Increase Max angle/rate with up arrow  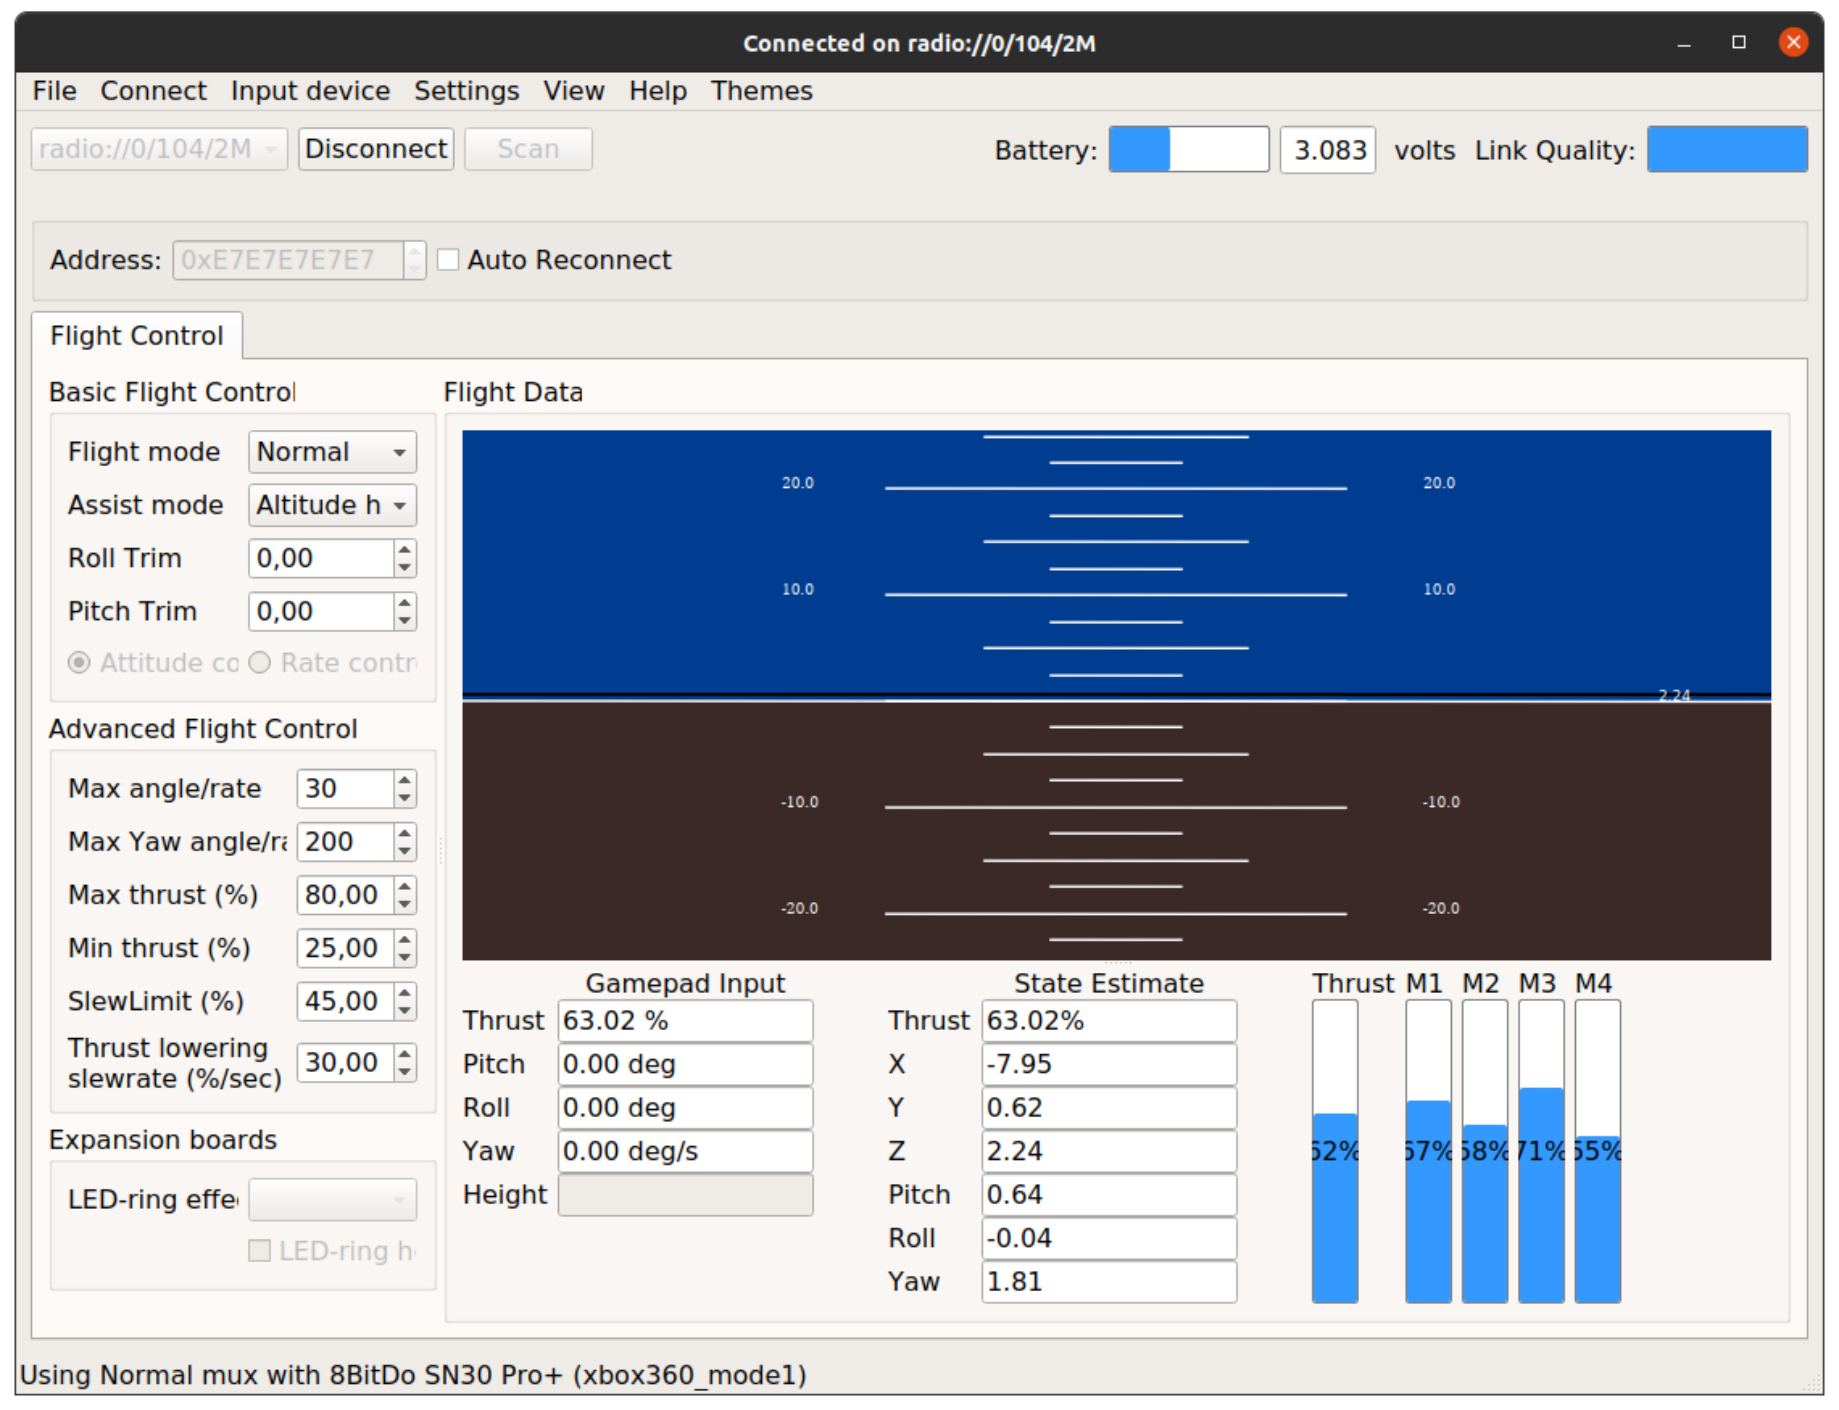(x=404, y=780)
